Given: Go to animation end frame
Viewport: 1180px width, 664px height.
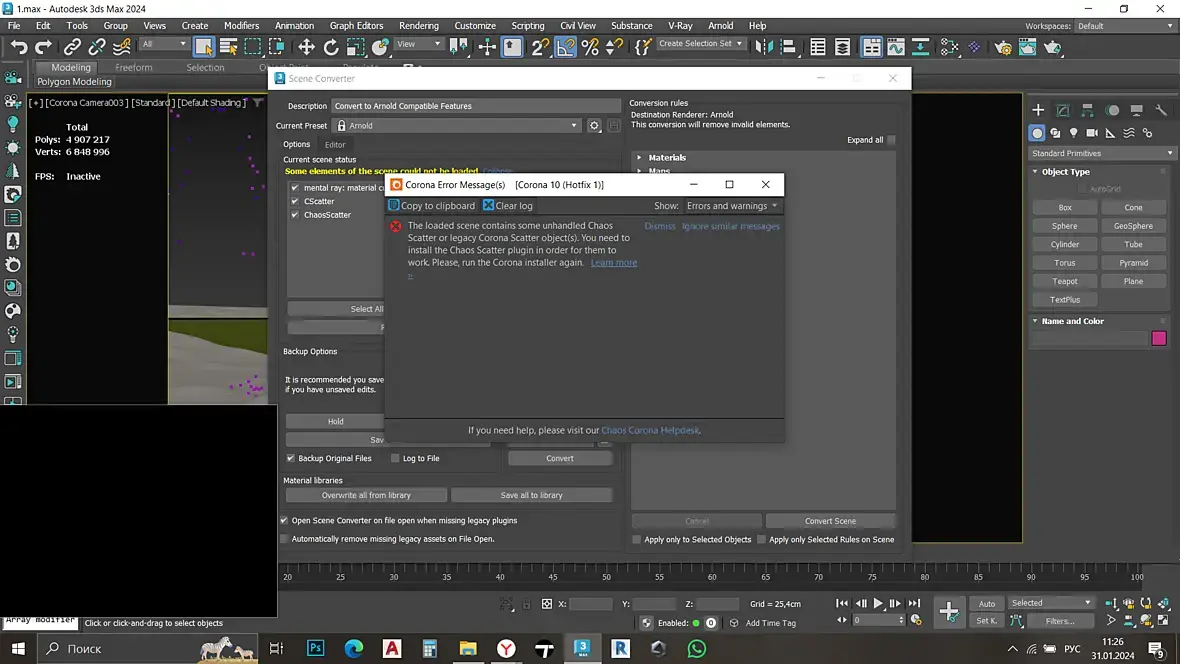Looking at the screenshot, I should 914,603.
